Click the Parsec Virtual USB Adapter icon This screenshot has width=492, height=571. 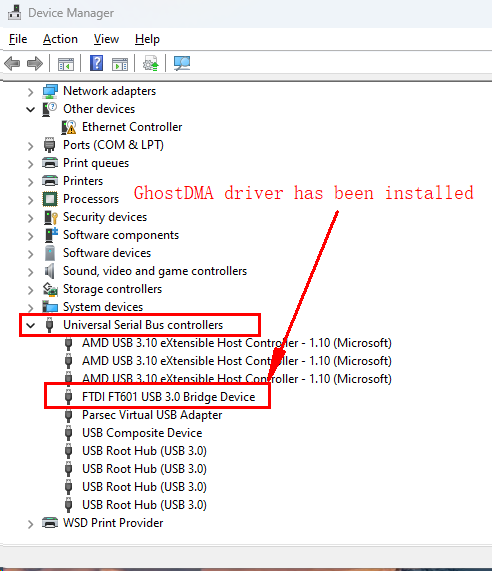point(68,415)
